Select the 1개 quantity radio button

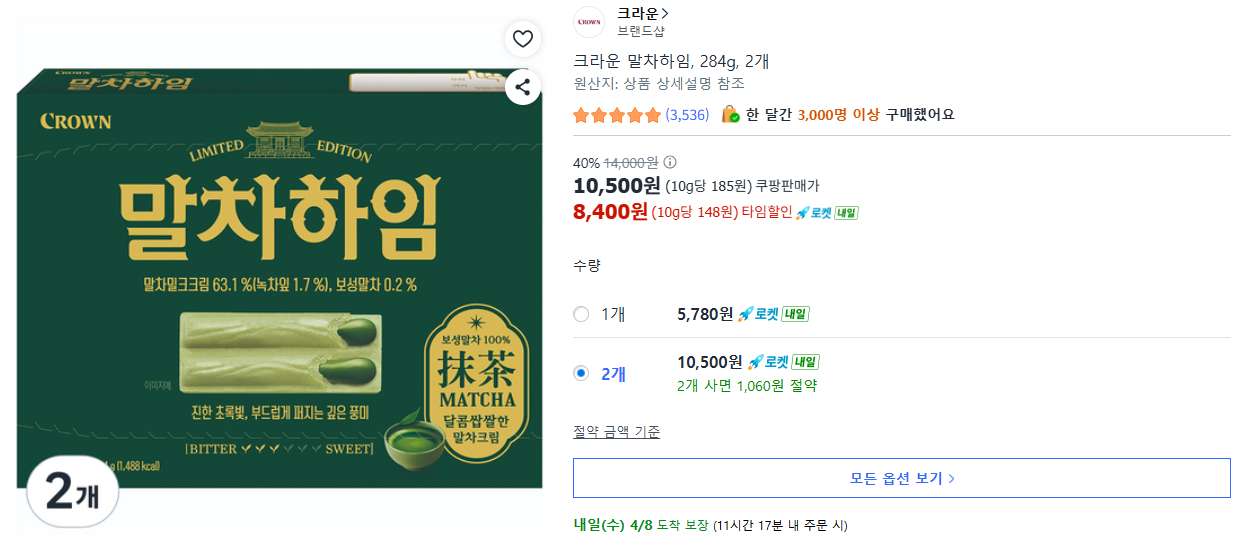tap(581, 314)
